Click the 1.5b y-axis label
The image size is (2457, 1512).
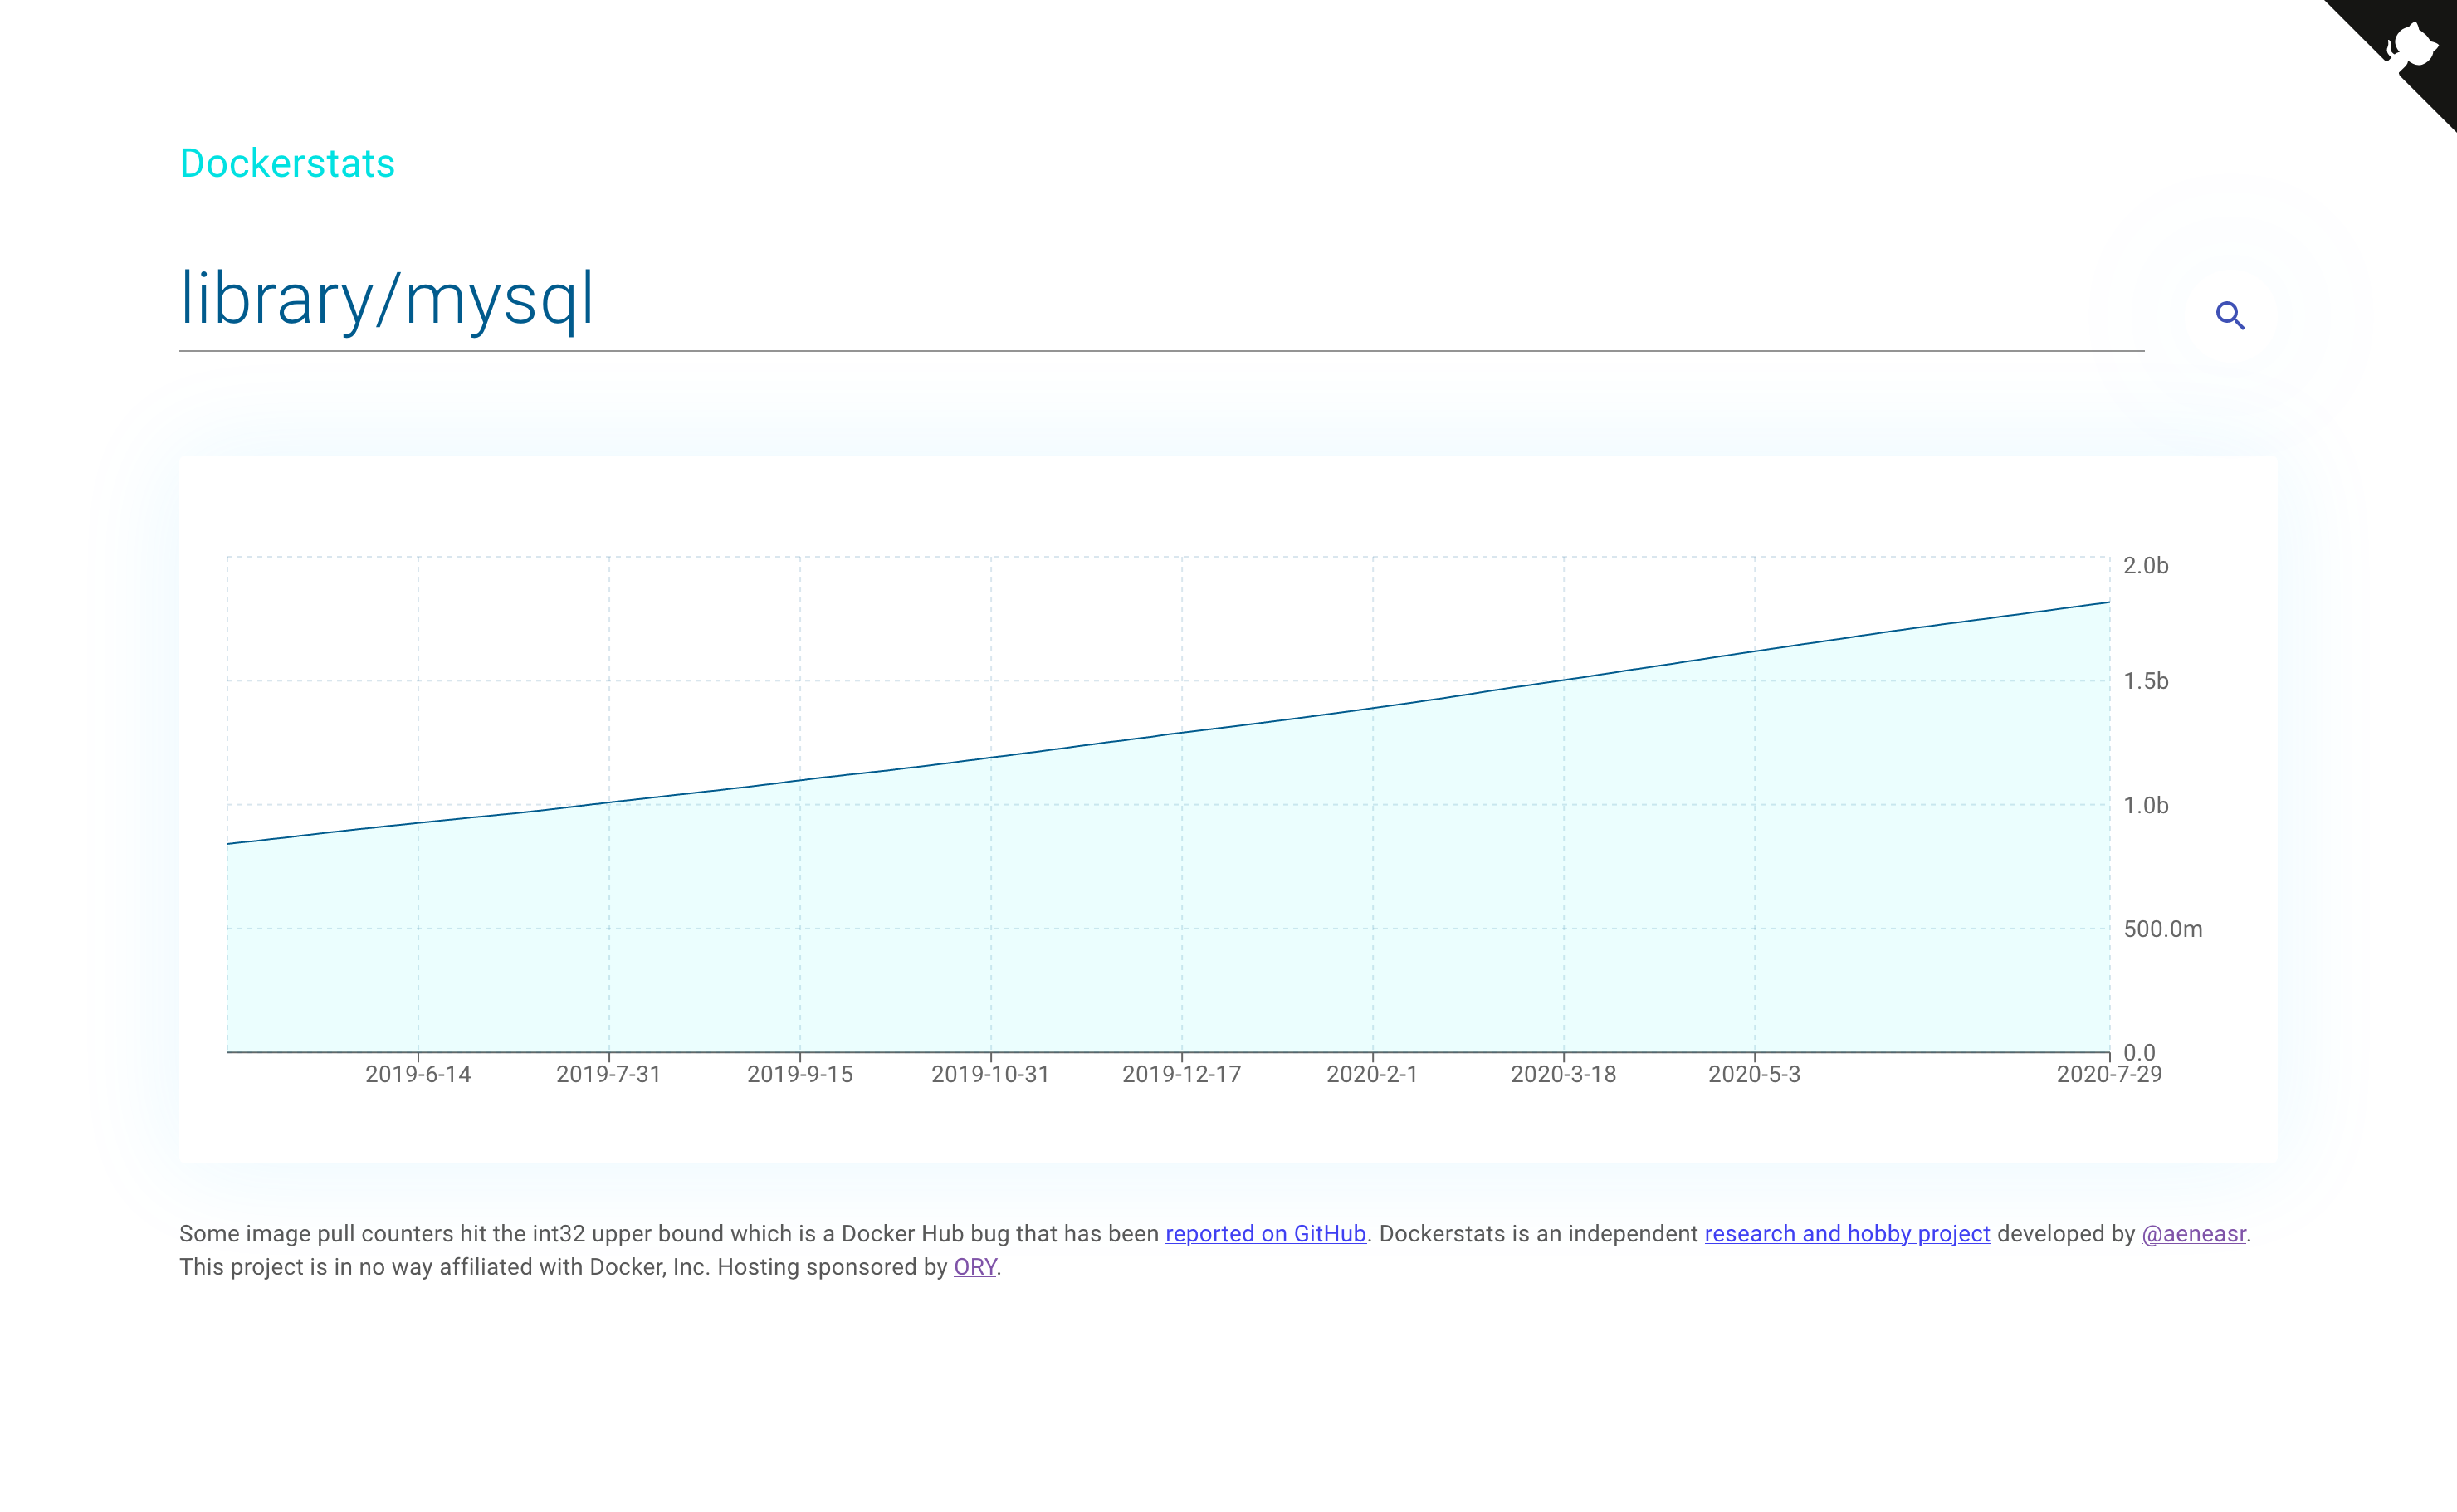click(x=2145, y=681)
